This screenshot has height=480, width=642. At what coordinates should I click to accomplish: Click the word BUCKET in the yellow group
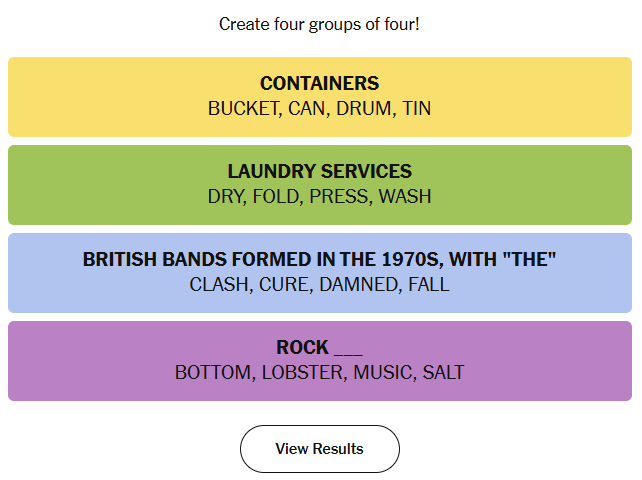243,109
